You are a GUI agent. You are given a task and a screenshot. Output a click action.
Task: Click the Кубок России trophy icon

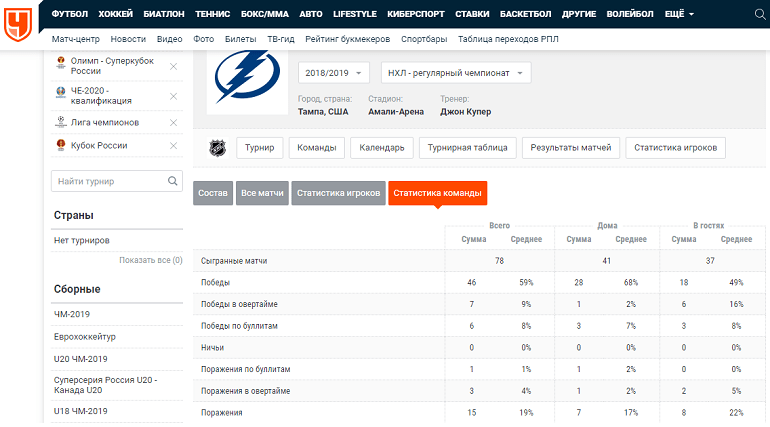tap(61, 145)
